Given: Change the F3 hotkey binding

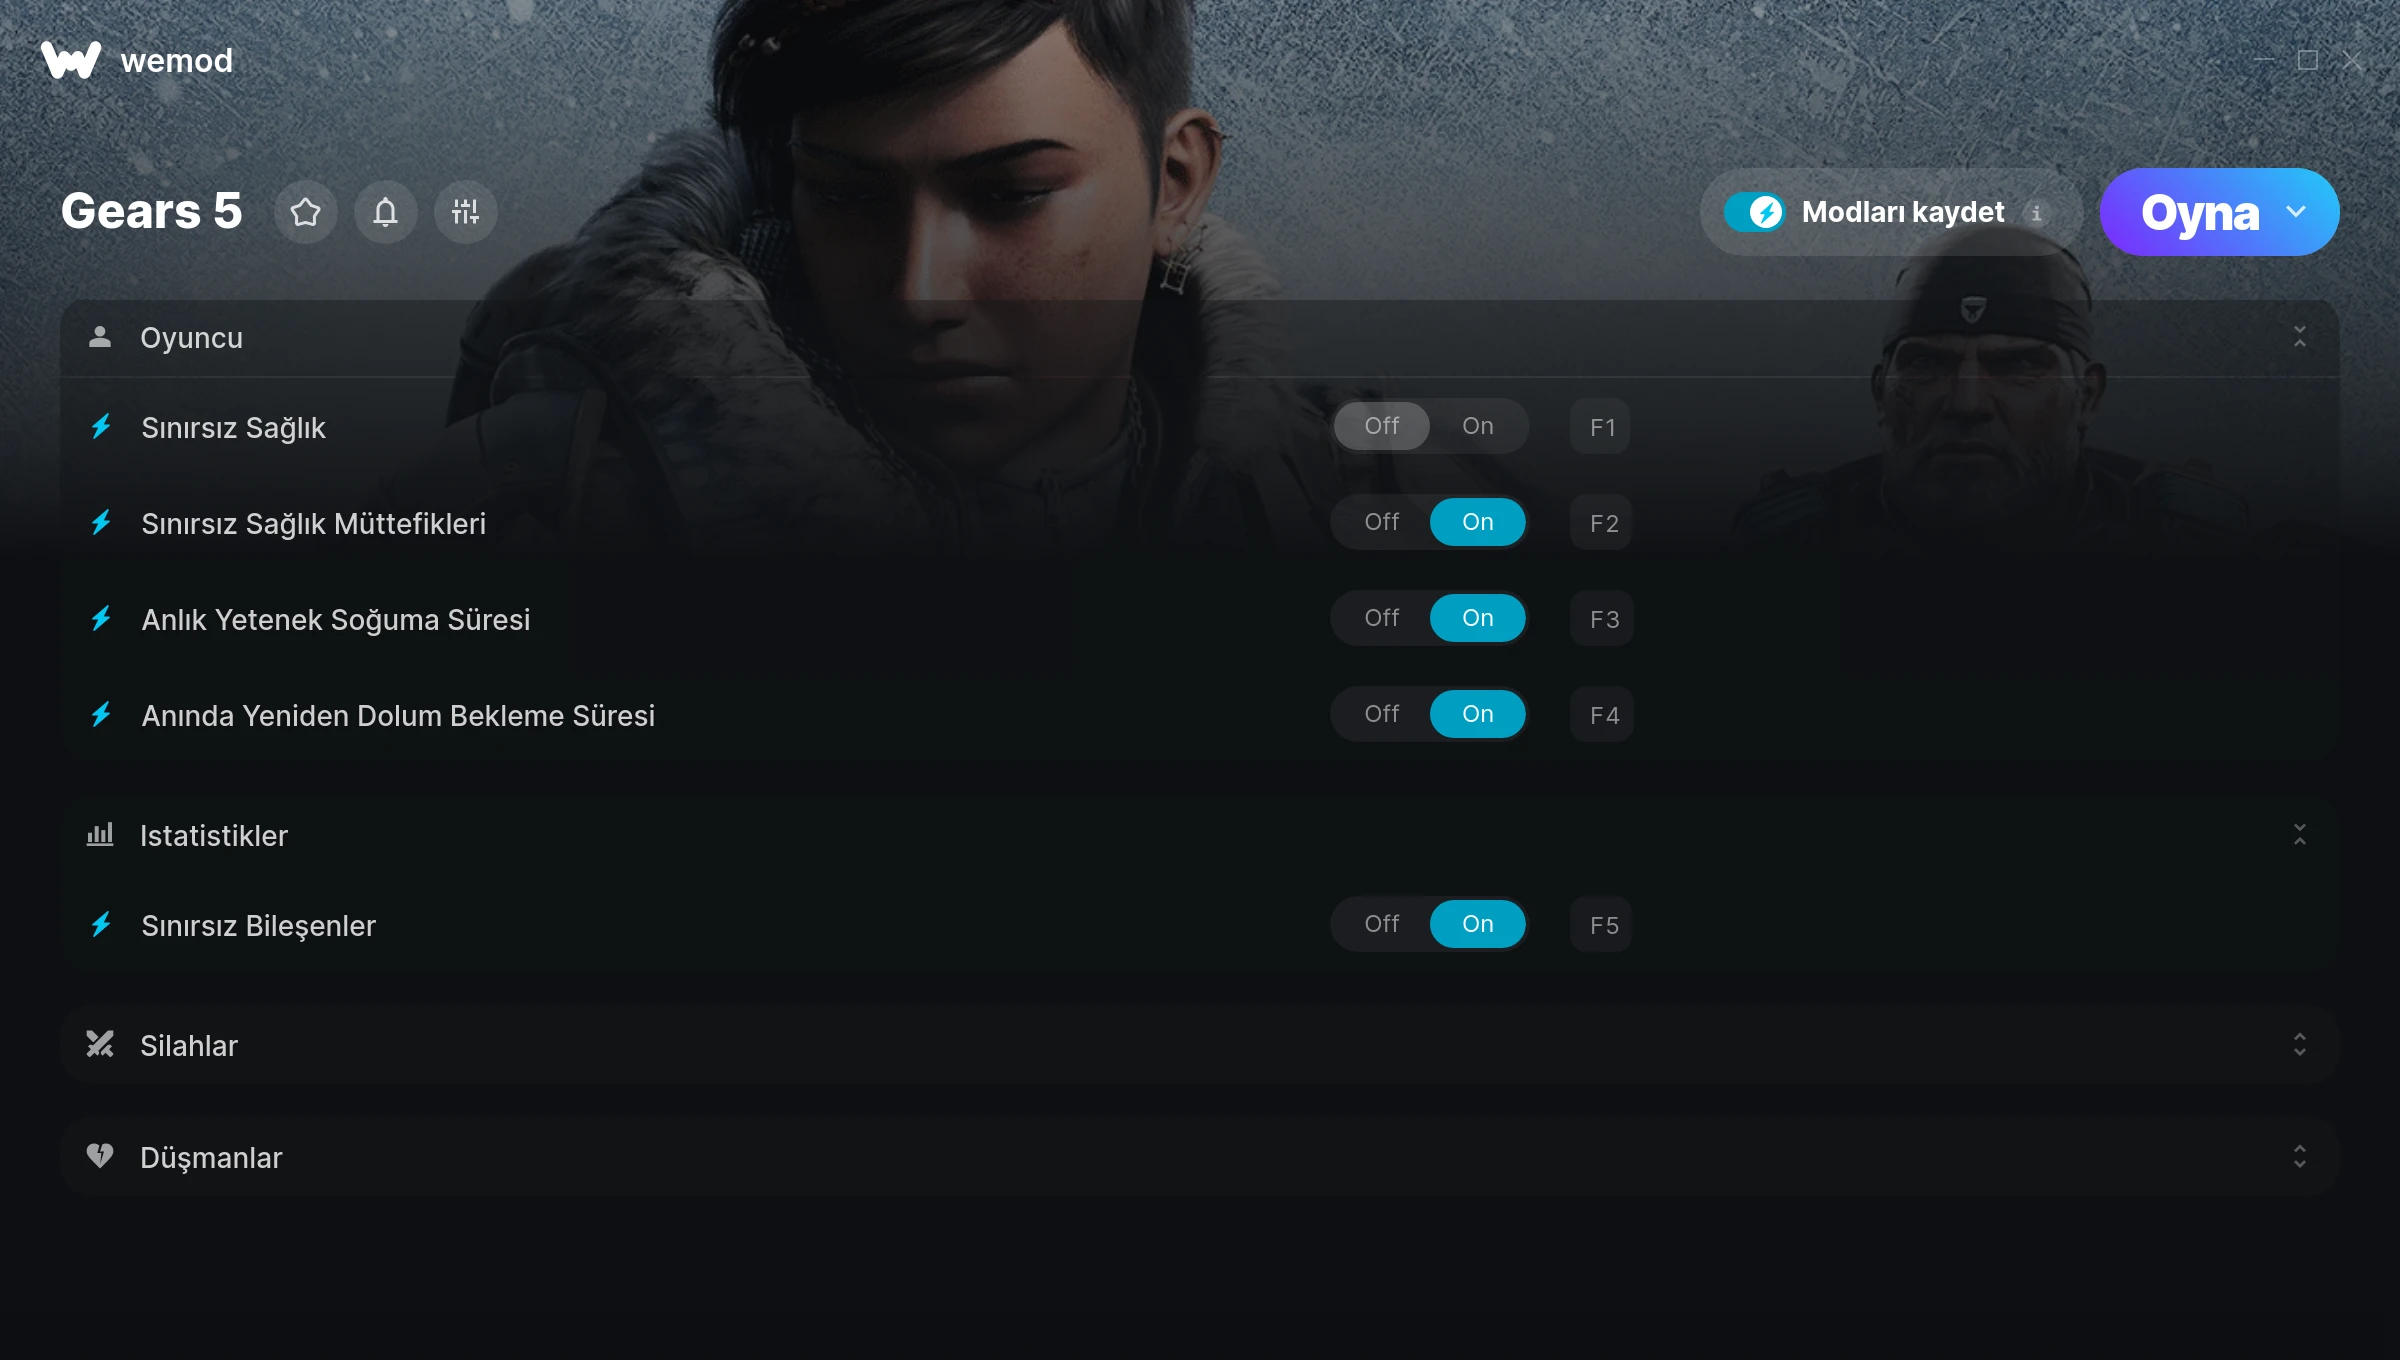Looking at the screenshot, I should tap(1603, 619).
